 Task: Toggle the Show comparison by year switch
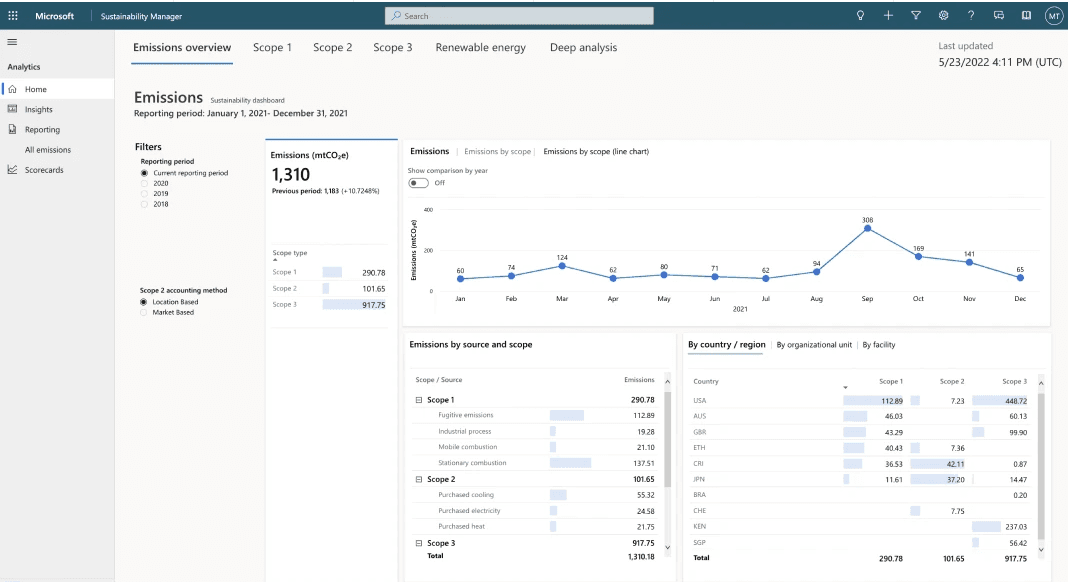point(418,183)
